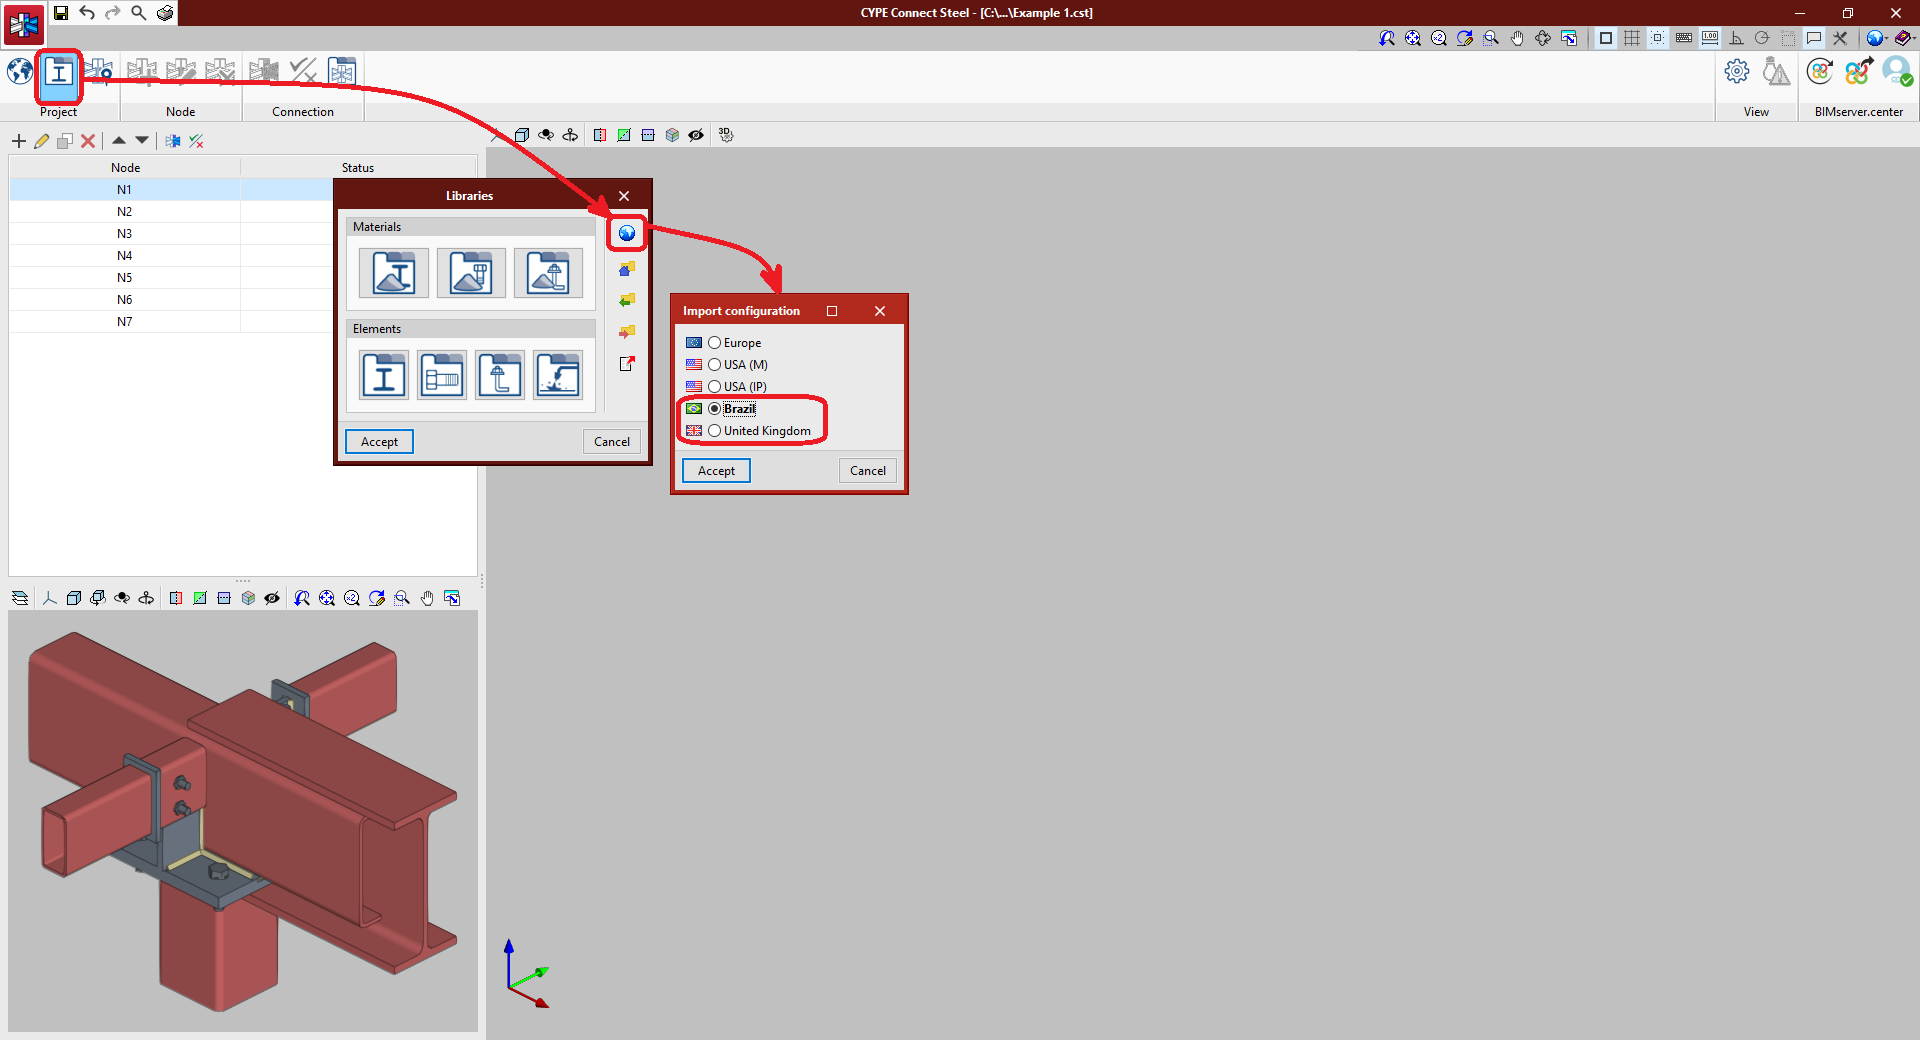
Task: Click the pencil edit icon above node list
Action: 42,141
